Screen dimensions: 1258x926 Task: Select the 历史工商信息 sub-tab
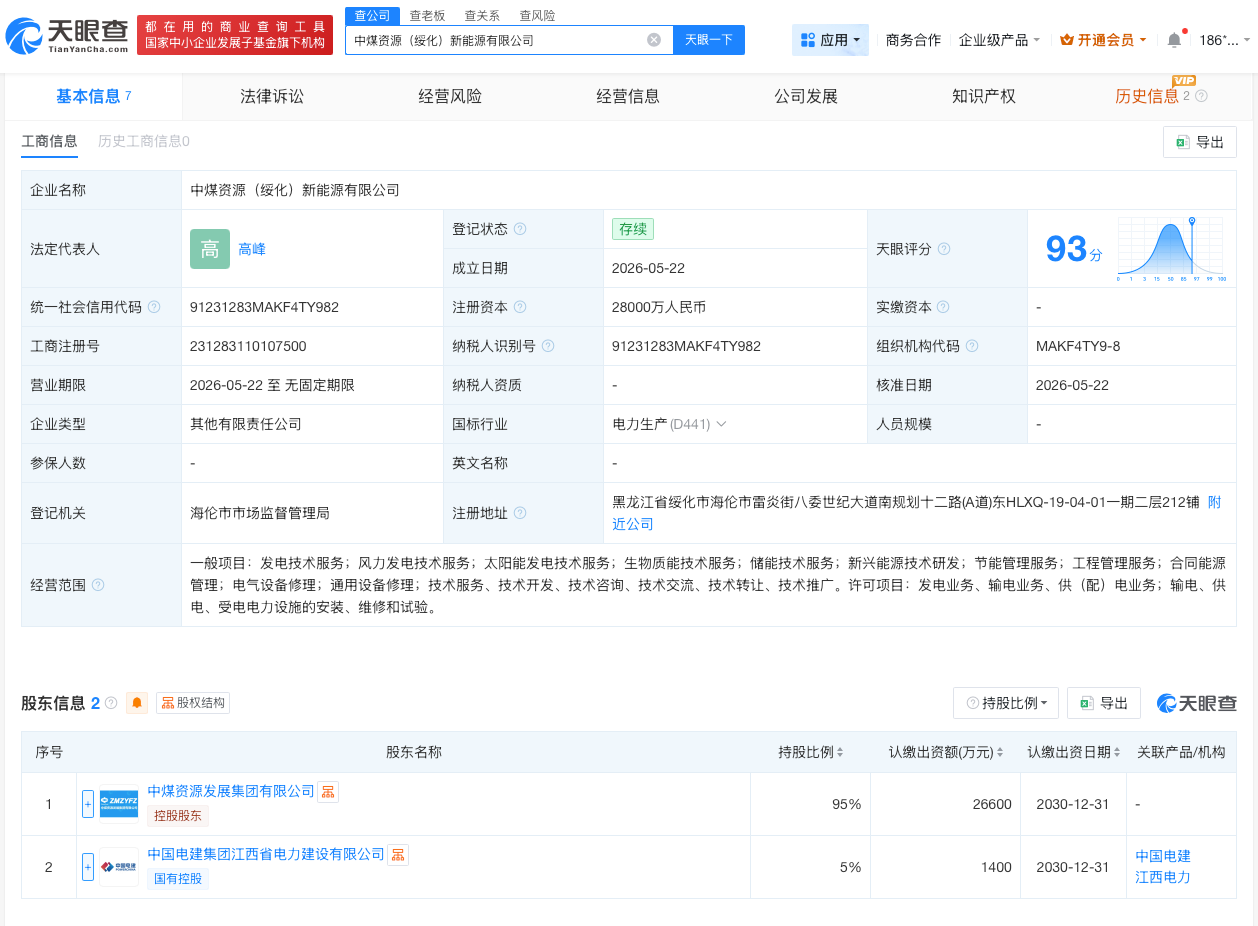(x=143, y=141)
